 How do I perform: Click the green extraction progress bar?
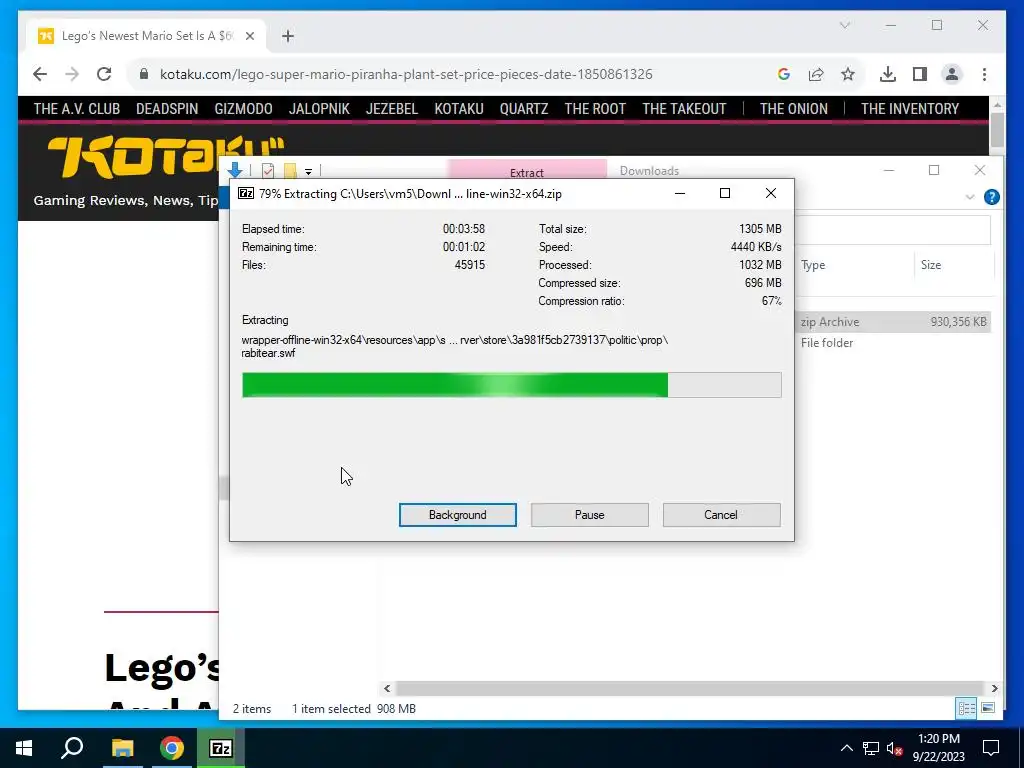511,385
